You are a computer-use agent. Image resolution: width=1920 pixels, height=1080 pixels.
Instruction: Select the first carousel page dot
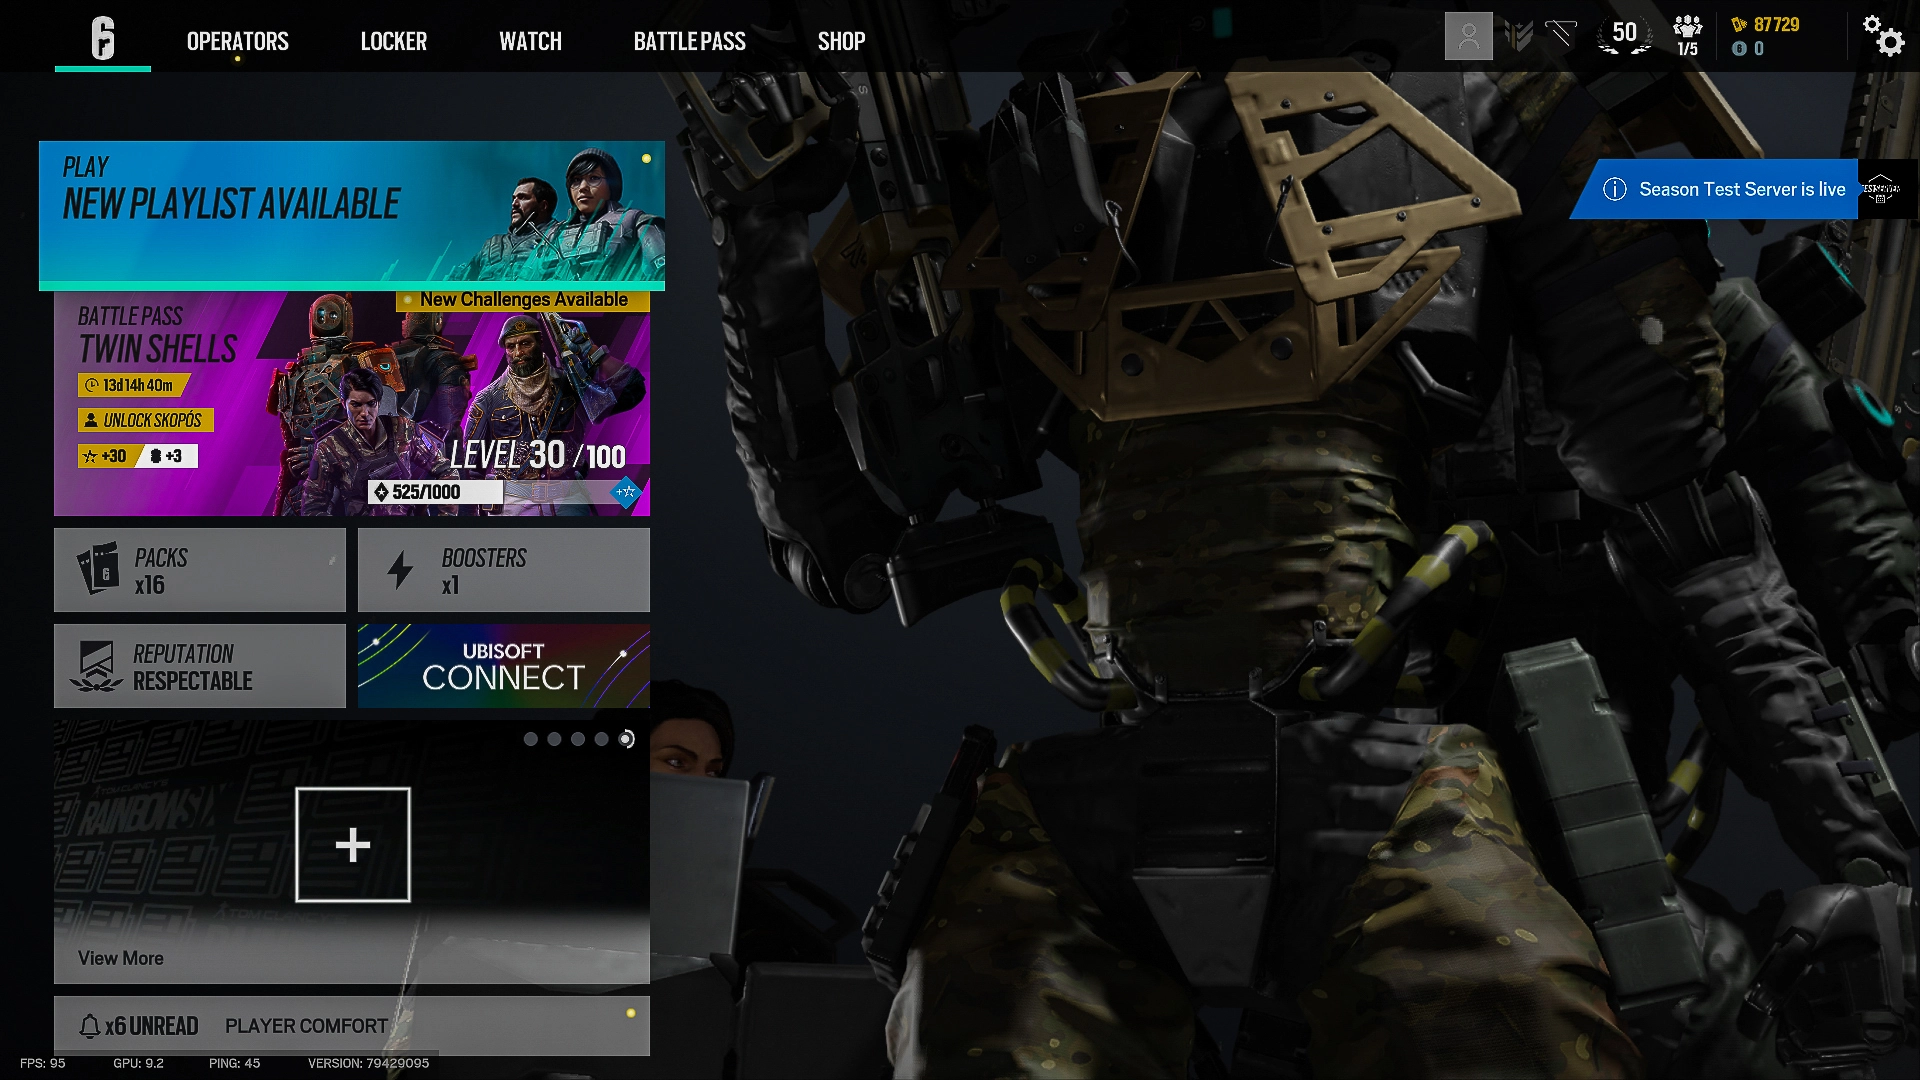[x=531, y=739]
